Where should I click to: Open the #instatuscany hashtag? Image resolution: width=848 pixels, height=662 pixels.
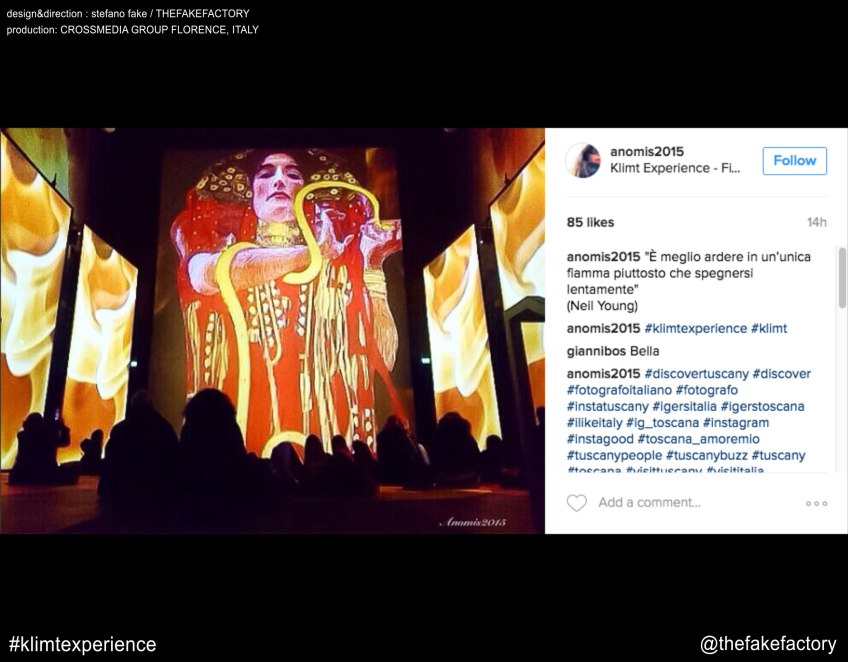[607, 407]
